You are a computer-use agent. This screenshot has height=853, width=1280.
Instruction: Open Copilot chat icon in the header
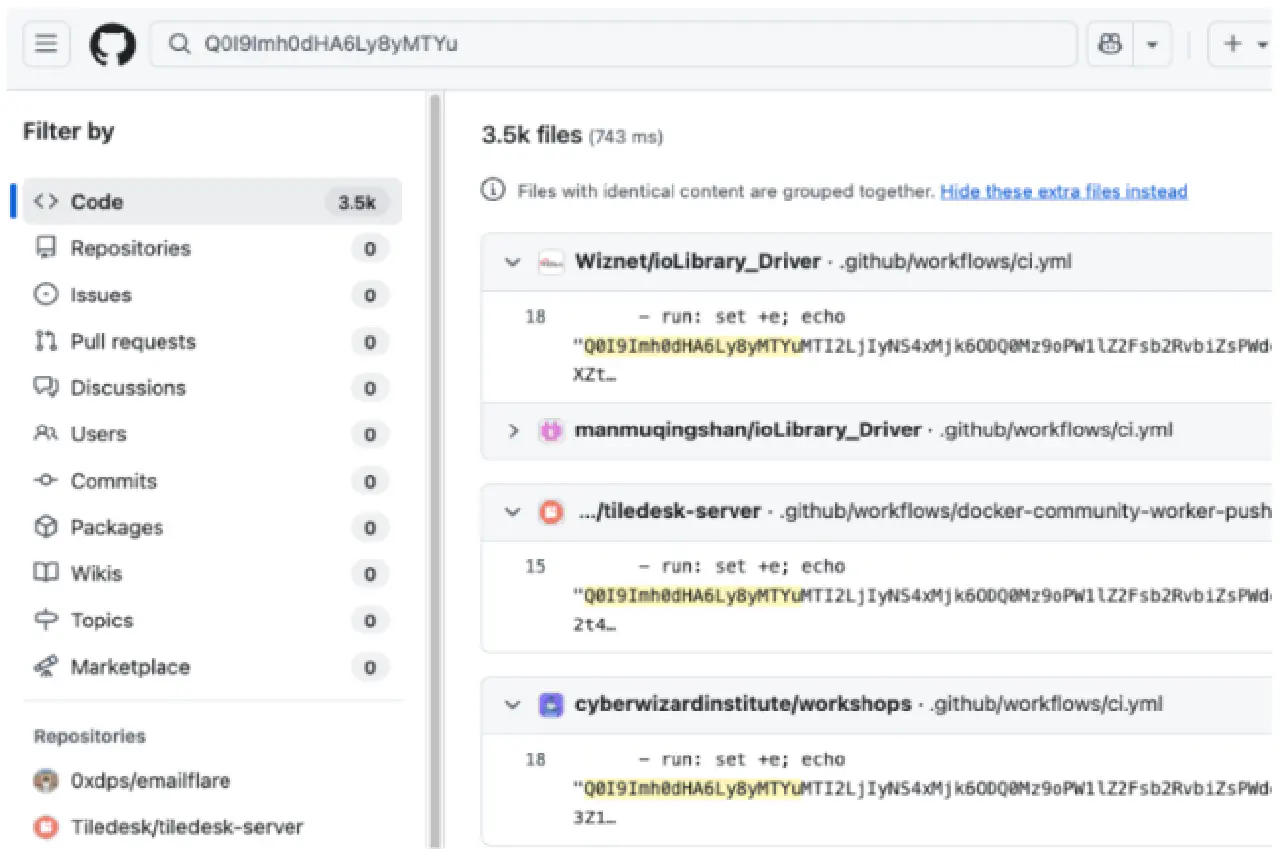pos(1110,44)
